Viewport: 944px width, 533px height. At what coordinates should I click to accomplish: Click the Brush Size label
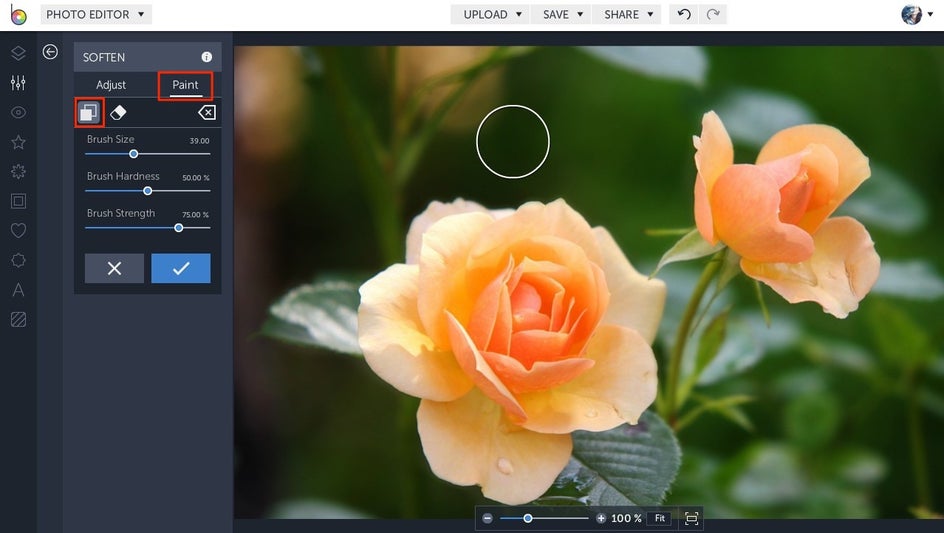click(111, 139)
